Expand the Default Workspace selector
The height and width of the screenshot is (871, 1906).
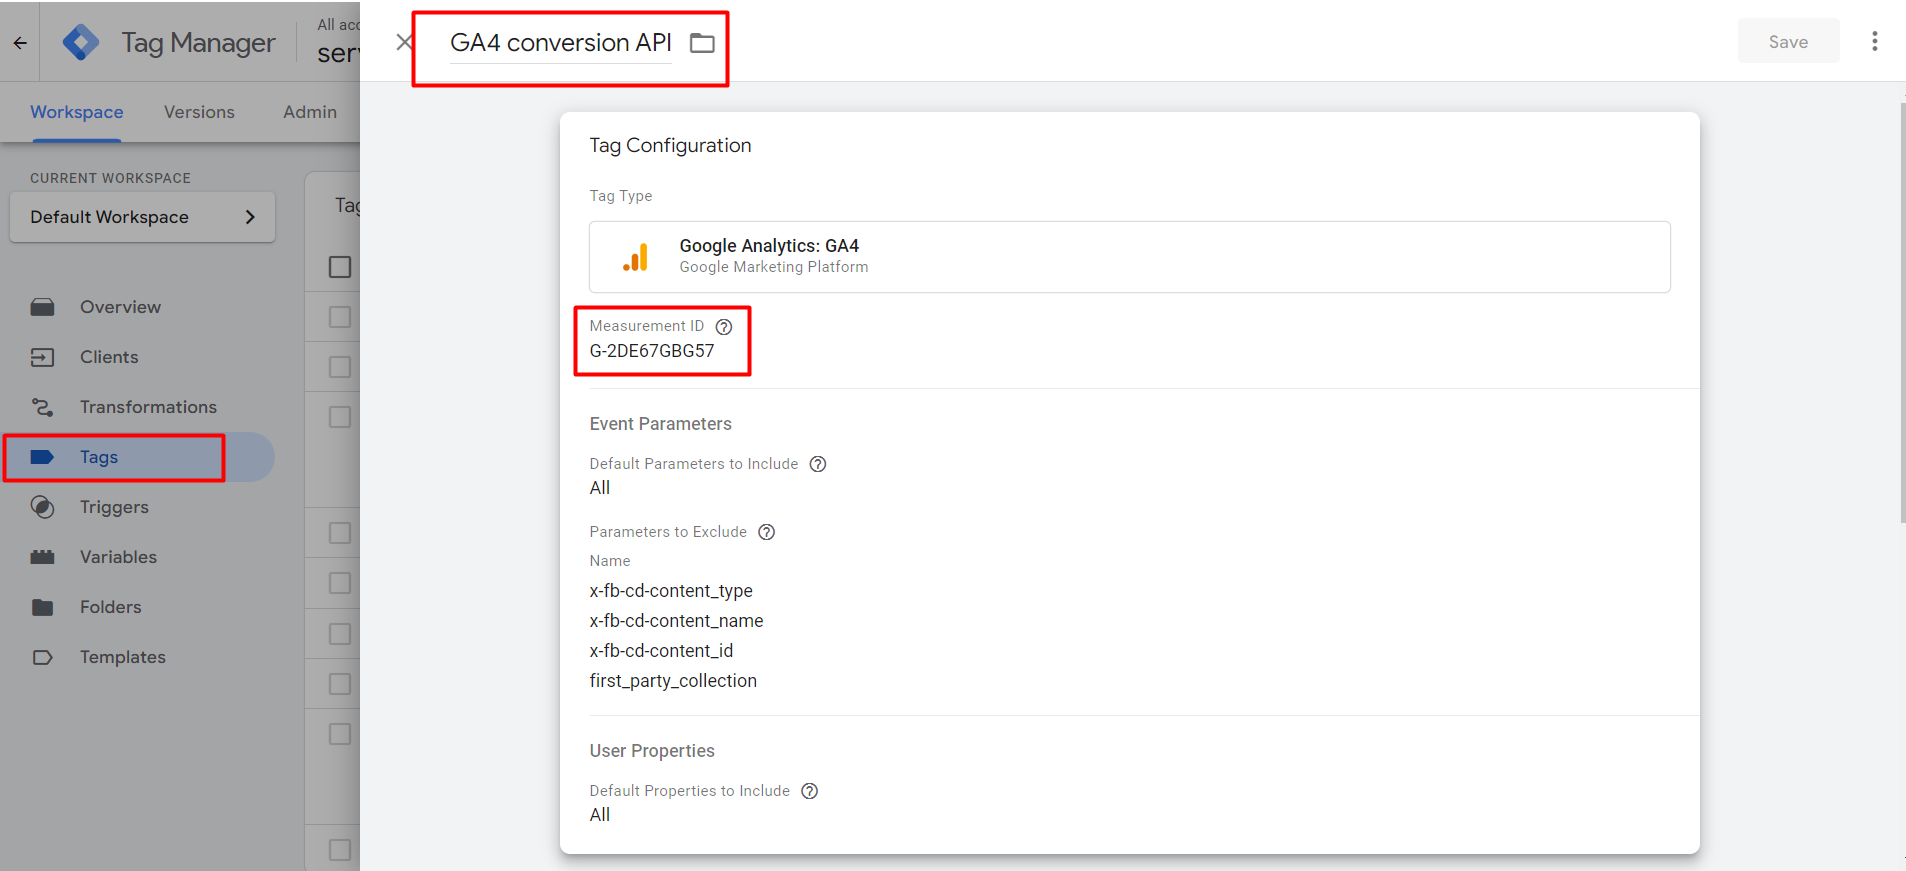tap(142, 217)
